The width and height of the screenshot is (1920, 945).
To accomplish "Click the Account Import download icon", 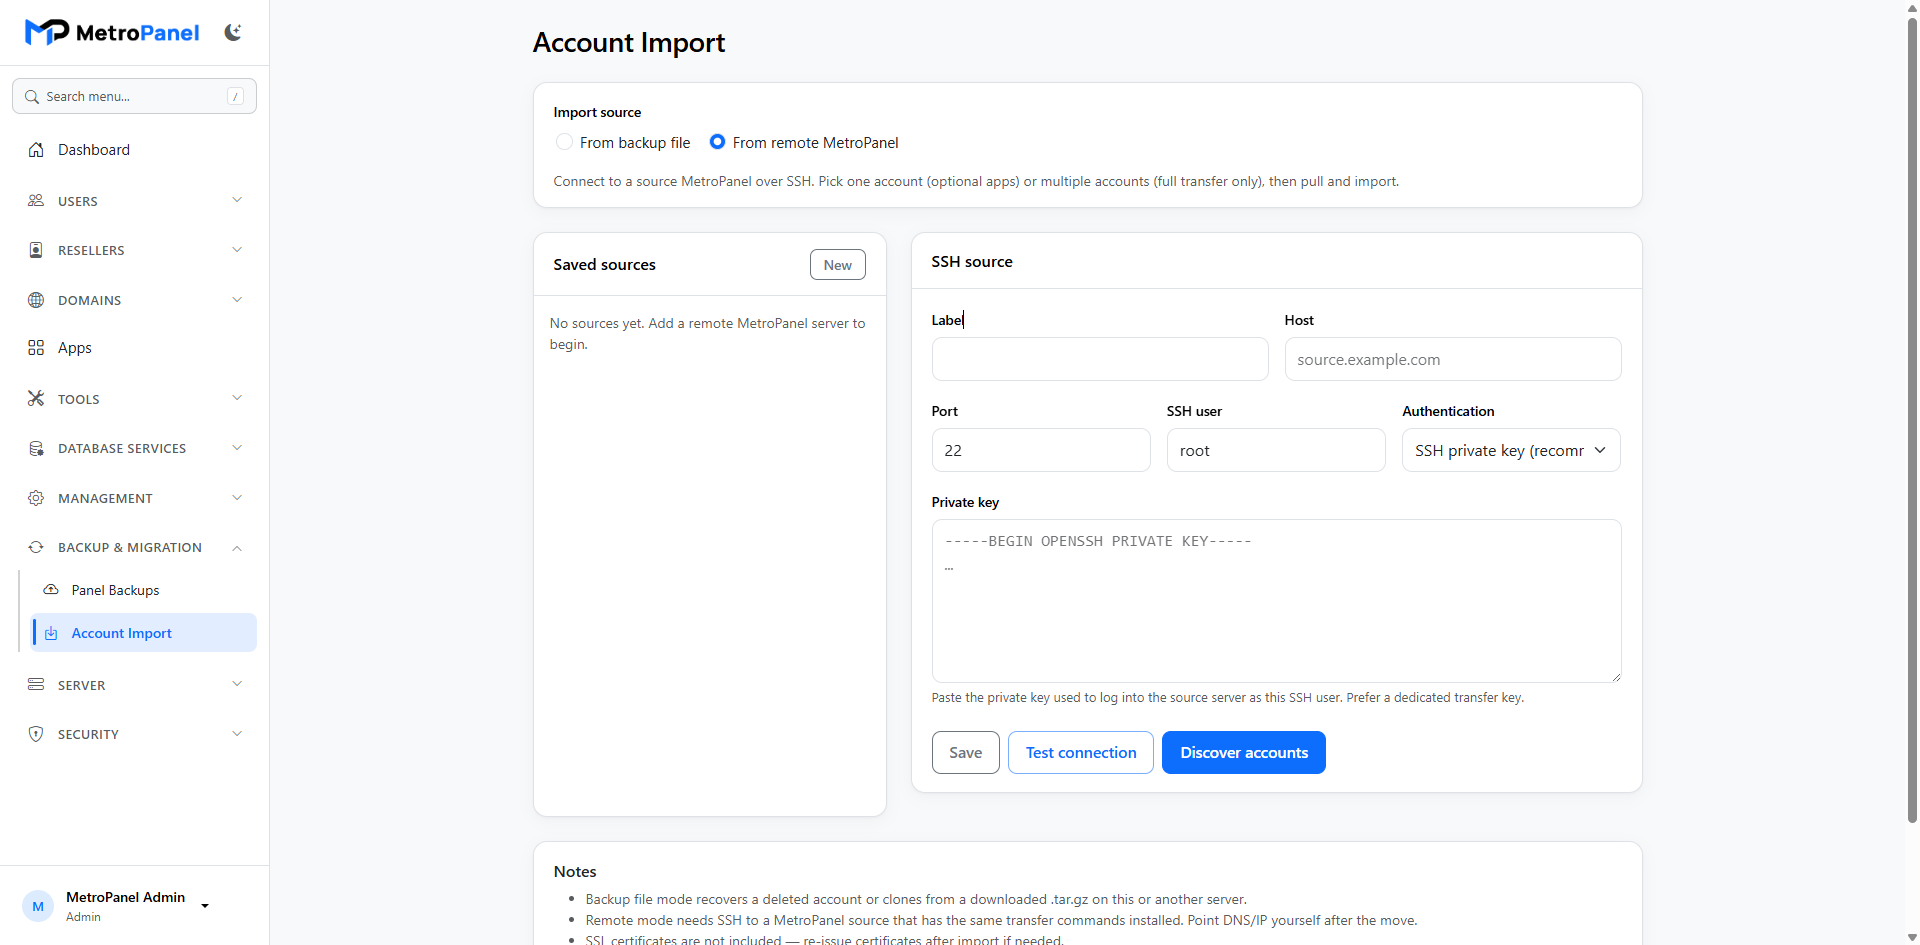I will [x=51, y=633].
